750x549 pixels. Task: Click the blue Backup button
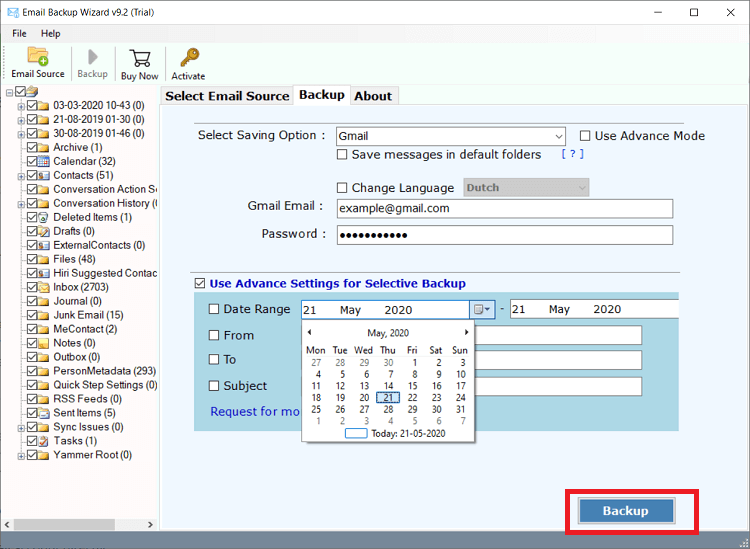point(626,511)
